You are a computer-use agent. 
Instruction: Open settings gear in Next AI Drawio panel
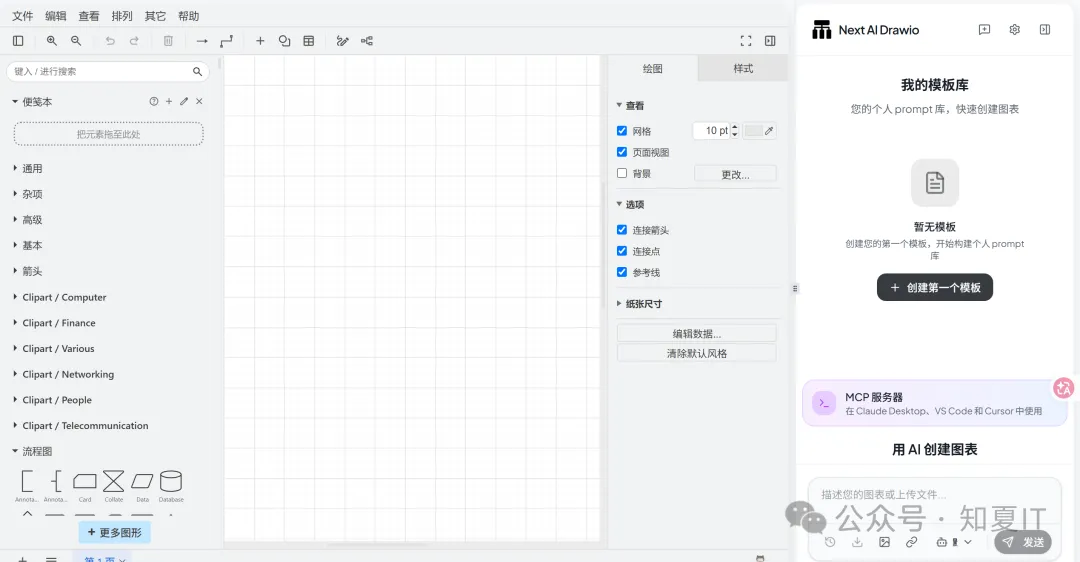(1015, 30)
